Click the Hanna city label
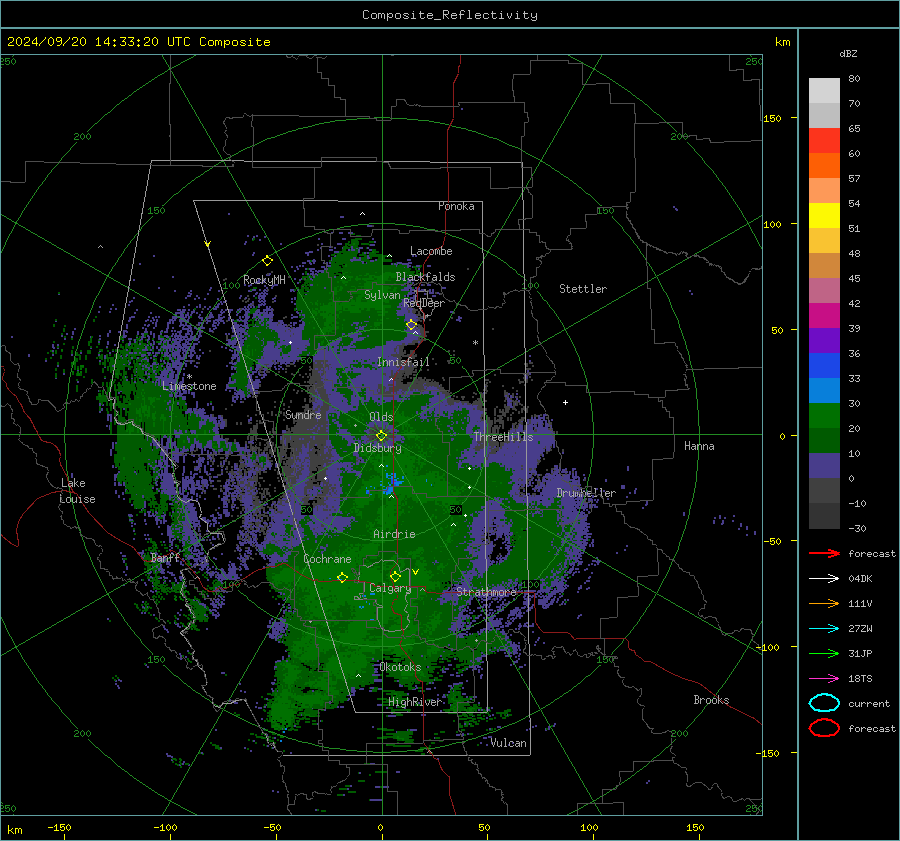The height and width of the screenshot is (841, 900). (x=699, y=446)
